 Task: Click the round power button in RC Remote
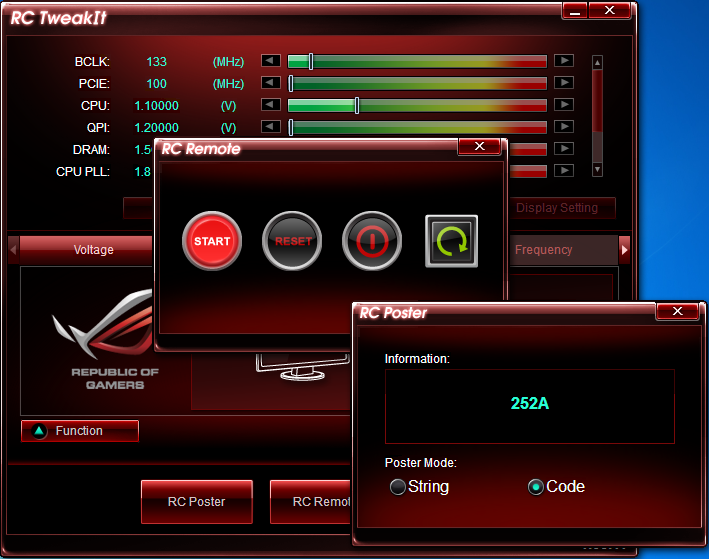[x=372, y=241]
